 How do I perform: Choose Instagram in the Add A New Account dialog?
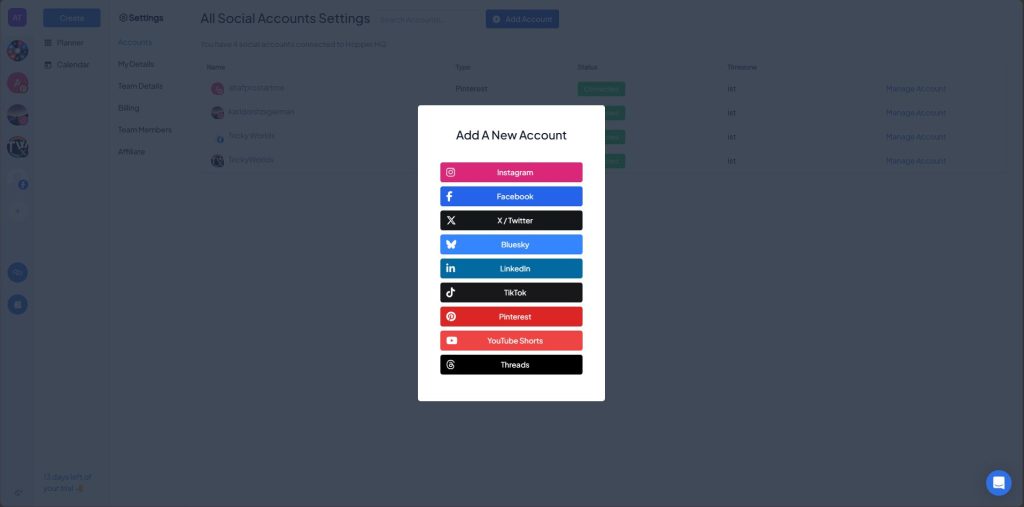pyautogui.click(x=511, y=172)
